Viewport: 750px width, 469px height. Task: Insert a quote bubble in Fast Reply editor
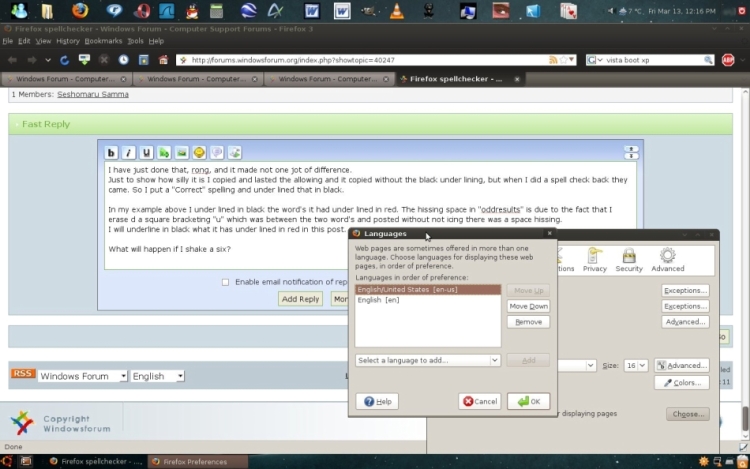tap(217, 153)
